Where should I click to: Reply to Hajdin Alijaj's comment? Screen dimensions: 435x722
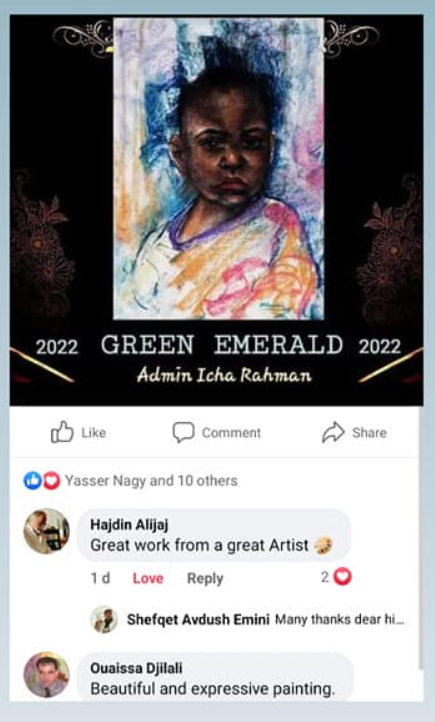pos(205,578)
